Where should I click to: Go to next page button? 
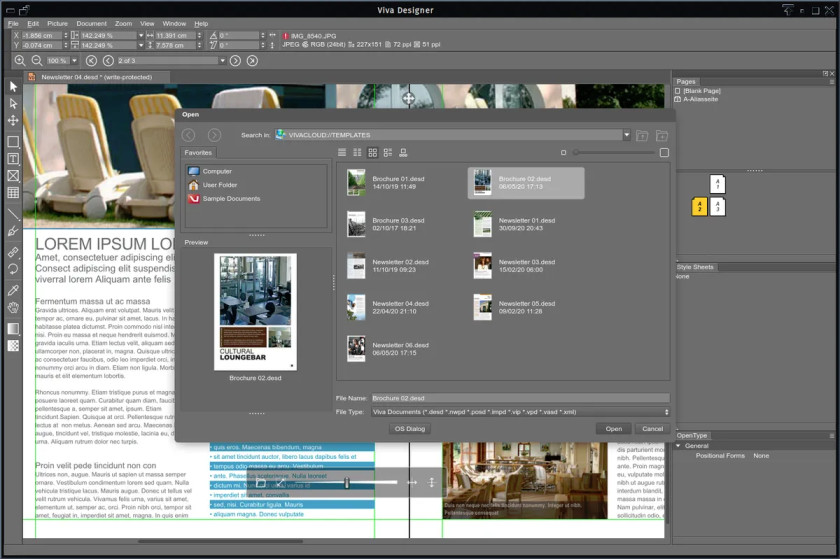235,61
